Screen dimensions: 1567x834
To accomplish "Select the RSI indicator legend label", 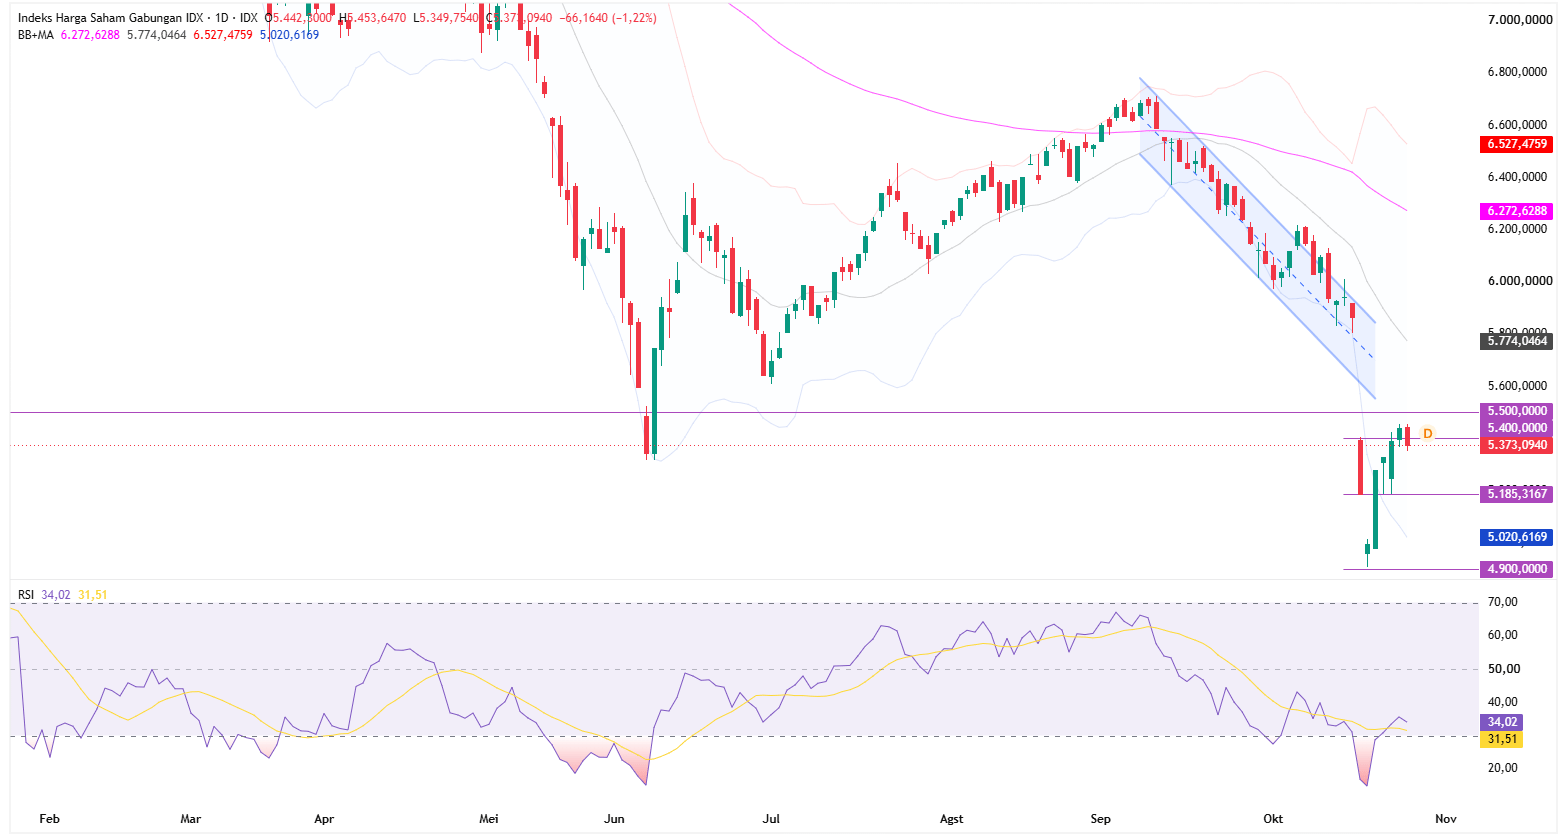I will click(x=26, y=595).
